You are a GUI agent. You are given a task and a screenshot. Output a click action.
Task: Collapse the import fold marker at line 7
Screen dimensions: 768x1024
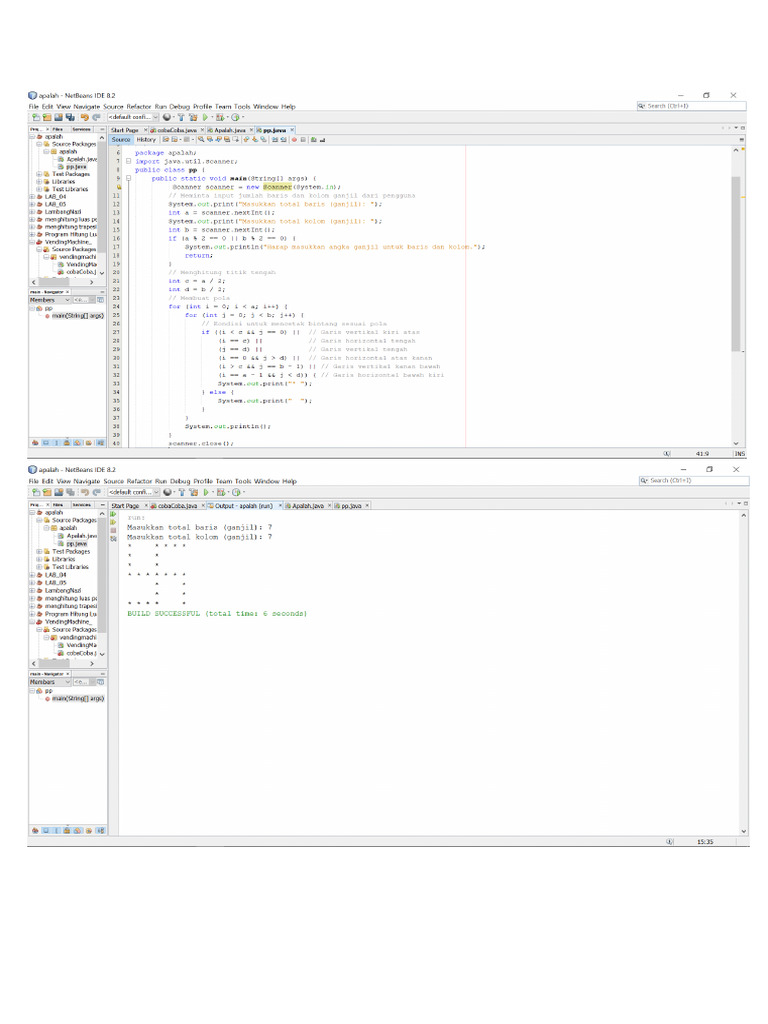pyautogui.click(x=129, y=160)
